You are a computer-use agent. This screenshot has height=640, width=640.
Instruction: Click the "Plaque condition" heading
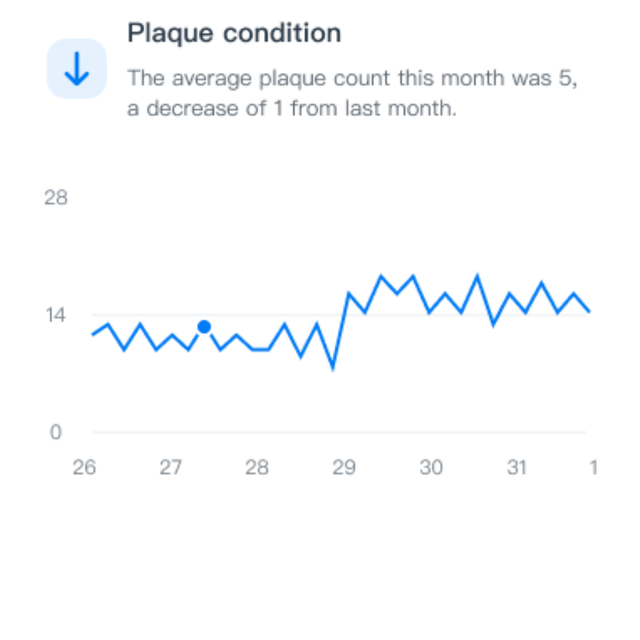[x=234, y=33]
